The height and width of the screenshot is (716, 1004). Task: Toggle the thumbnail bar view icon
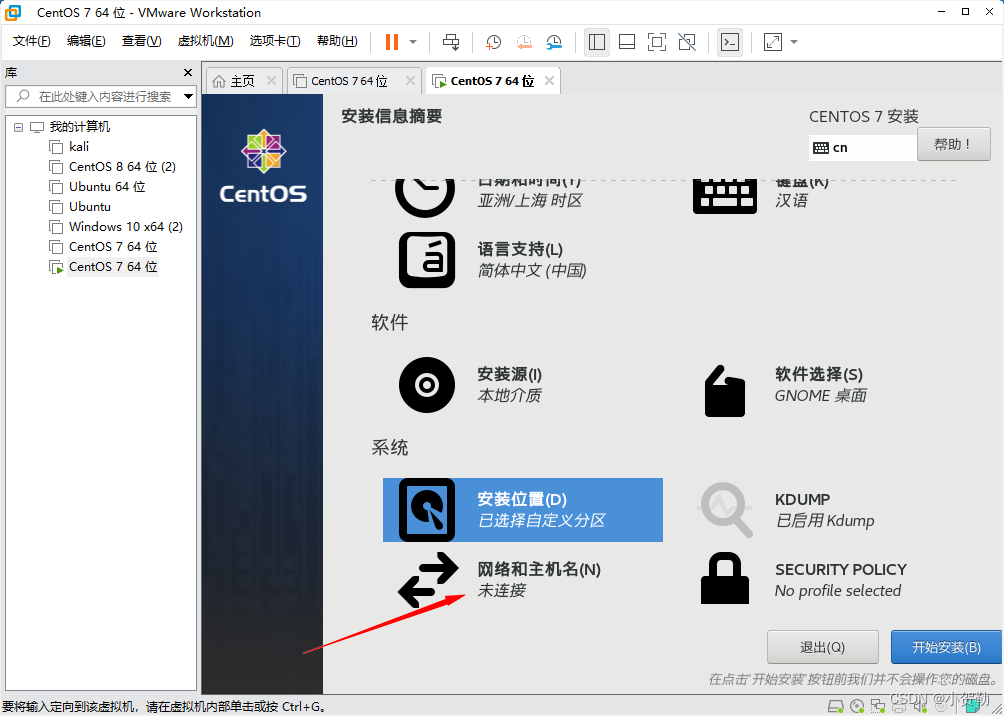(x=627, y=42)
